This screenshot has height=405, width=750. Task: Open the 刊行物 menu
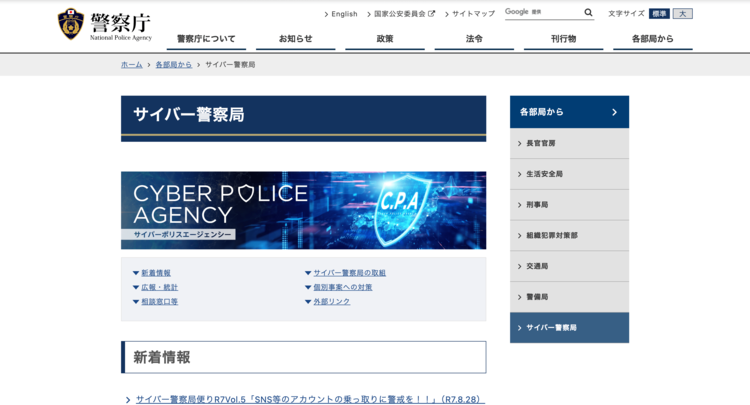click(x=563, y=39)
